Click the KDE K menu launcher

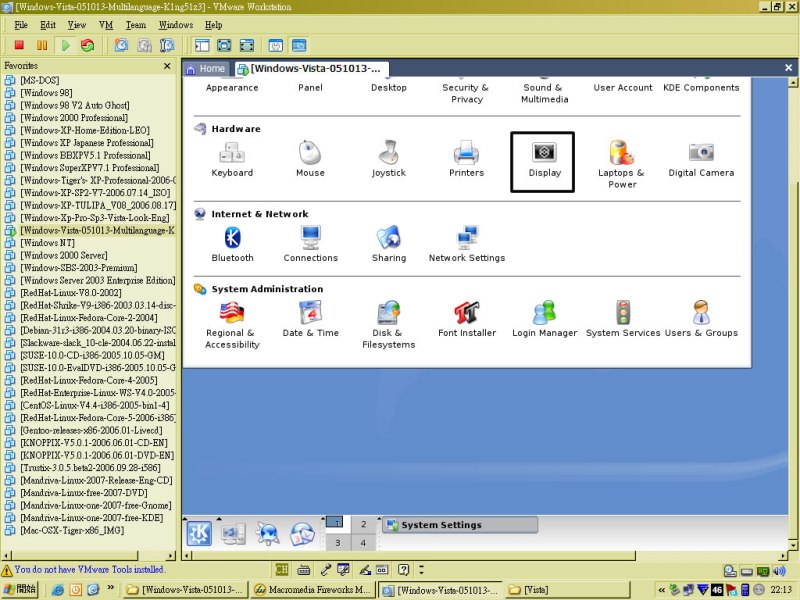(x=199, y=534)
